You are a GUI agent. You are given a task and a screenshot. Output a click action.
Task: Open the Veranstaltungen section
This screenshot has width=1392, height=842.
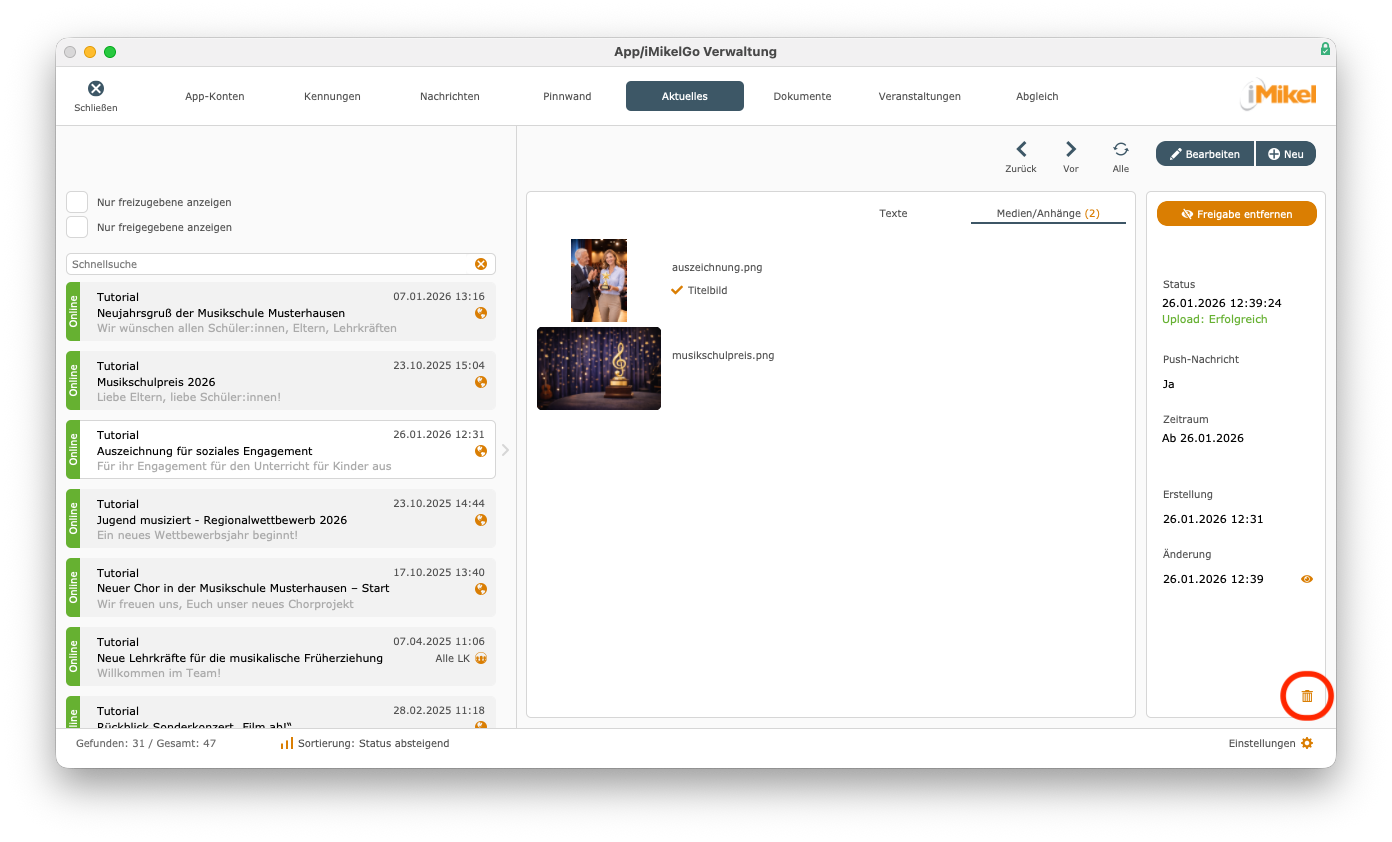(x=919, y=96)
